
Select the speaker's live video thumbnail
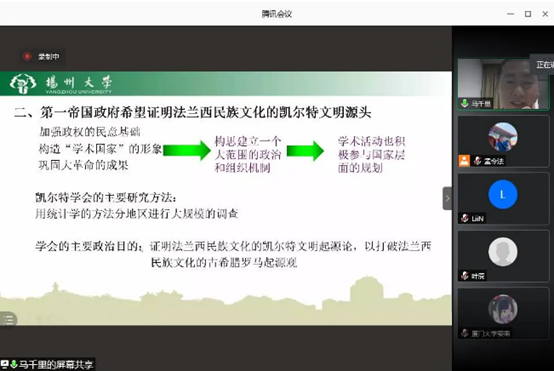[x=503, y=84]
